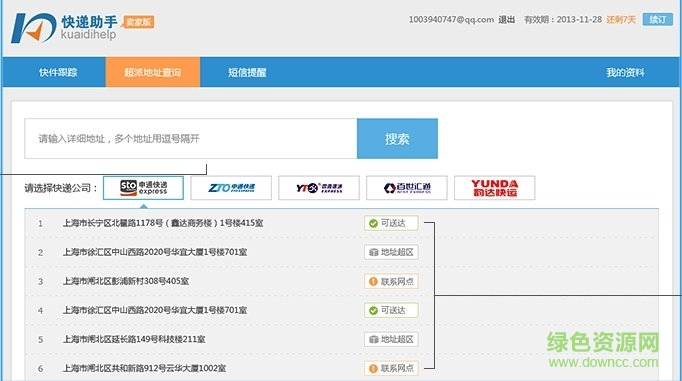This screenshot has width=682, height=381.
Task: Open the 快件跟踪 tab
Action: click(58, 72)
